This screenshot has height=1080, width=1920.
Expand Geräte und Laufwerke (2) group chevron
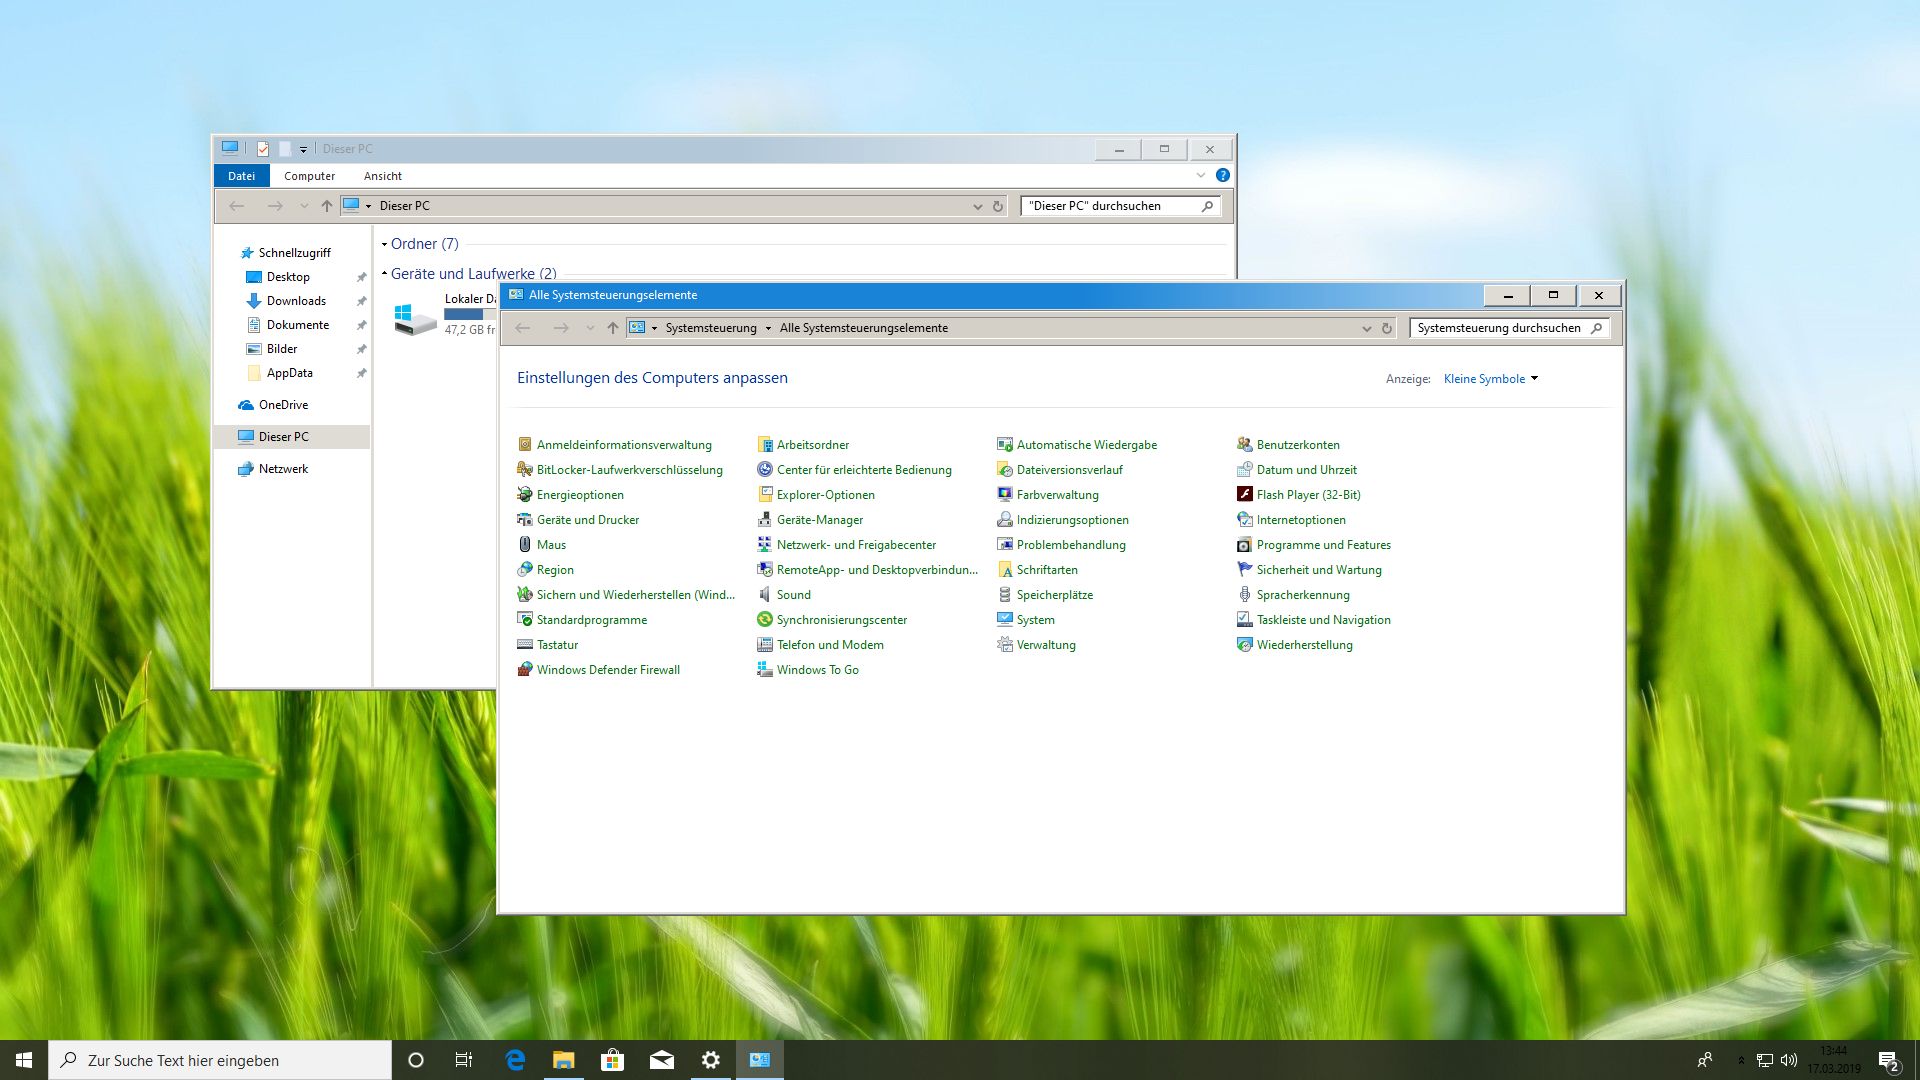pos(384,274)
